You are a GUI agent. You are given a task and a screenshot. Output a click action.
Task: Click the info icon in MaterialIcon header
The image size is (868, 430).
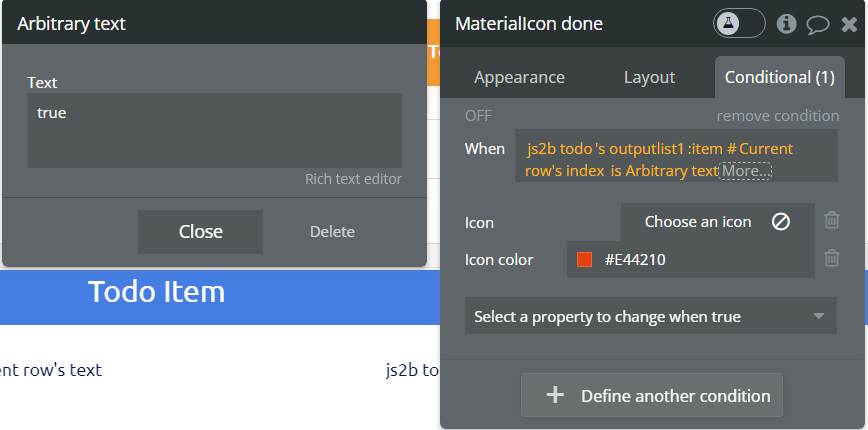point(786,24)
